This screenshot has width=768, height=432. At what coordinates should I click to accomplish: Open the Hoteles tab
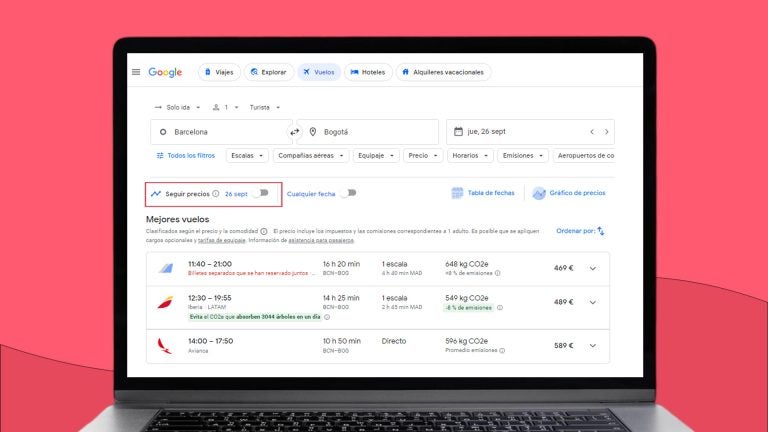[368, 72]
